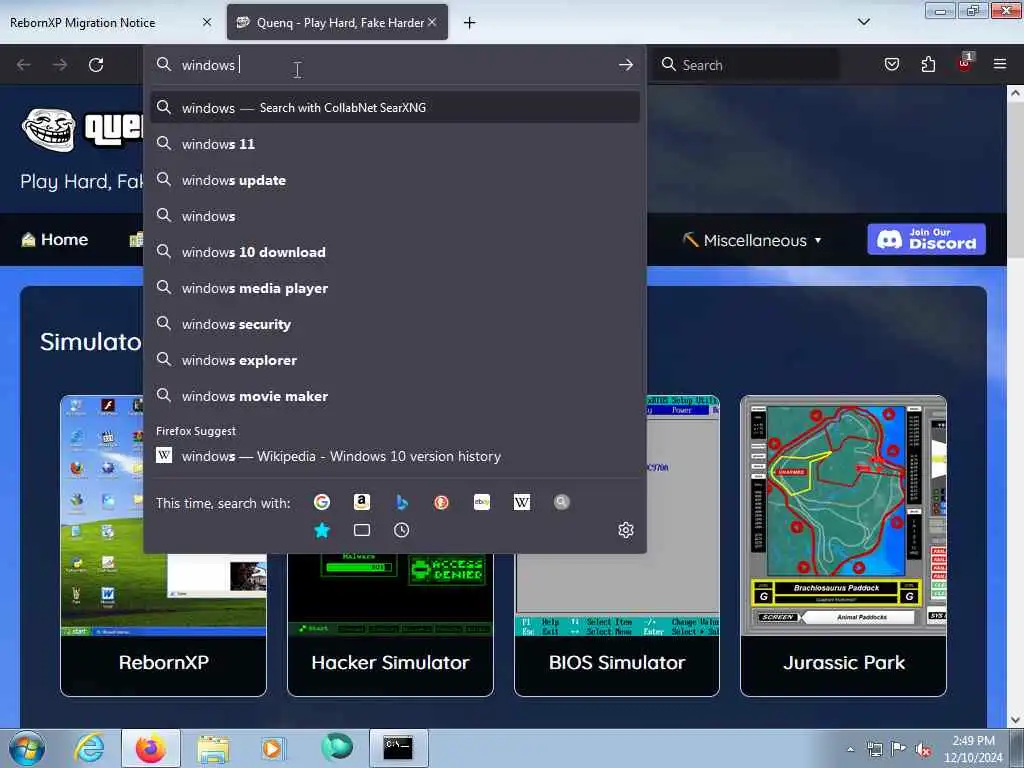
Task: Select suggestion 'windows update'
Action: [394, 180]
